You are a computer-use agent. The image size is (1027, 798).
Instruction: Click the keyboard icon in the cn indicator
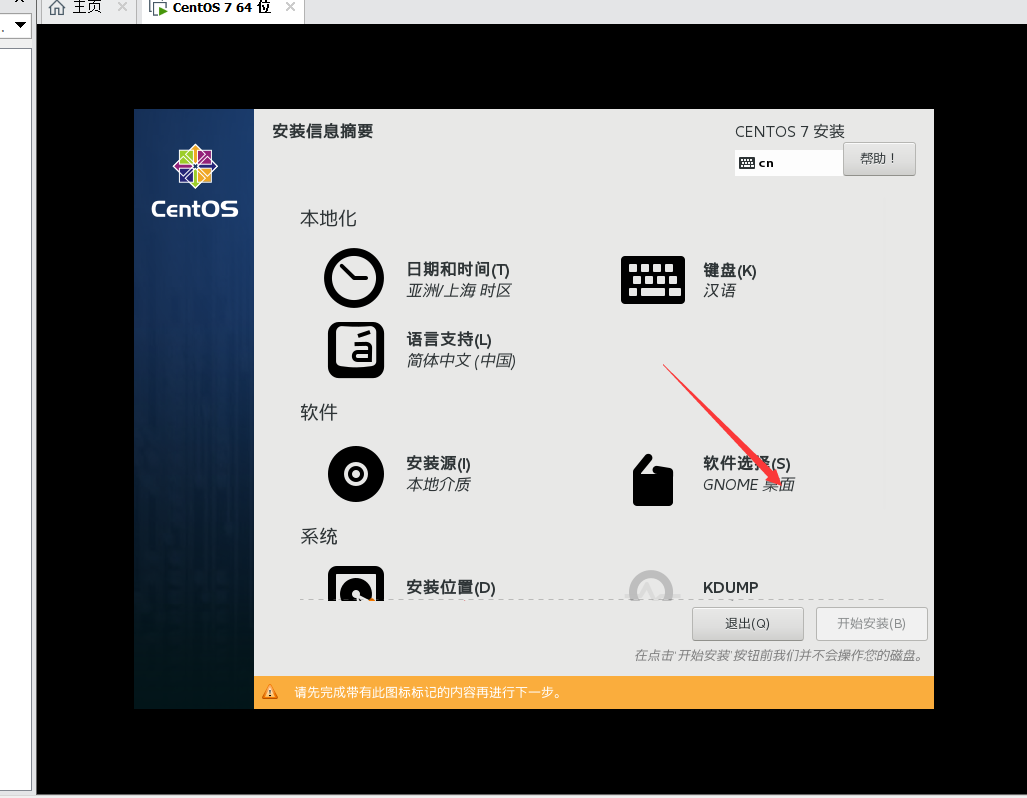(747, 163)
